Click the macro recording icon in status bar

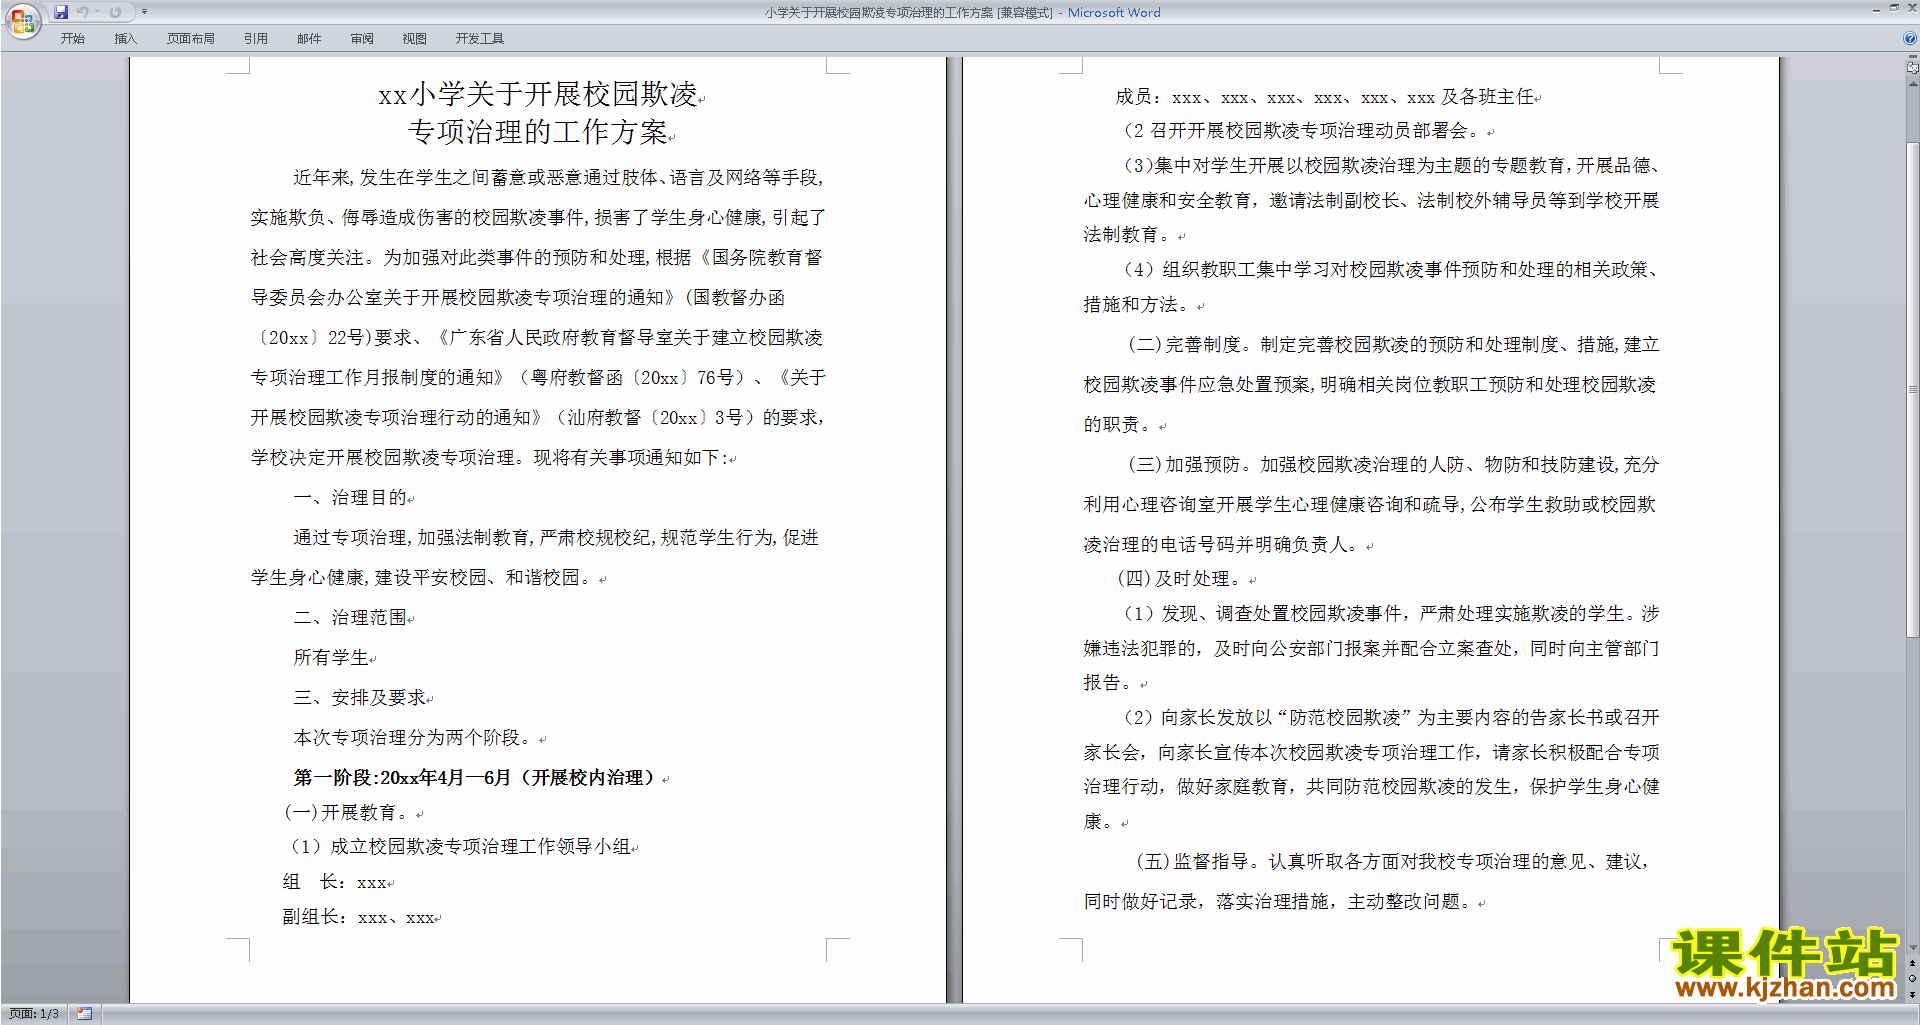(85, 1014)
